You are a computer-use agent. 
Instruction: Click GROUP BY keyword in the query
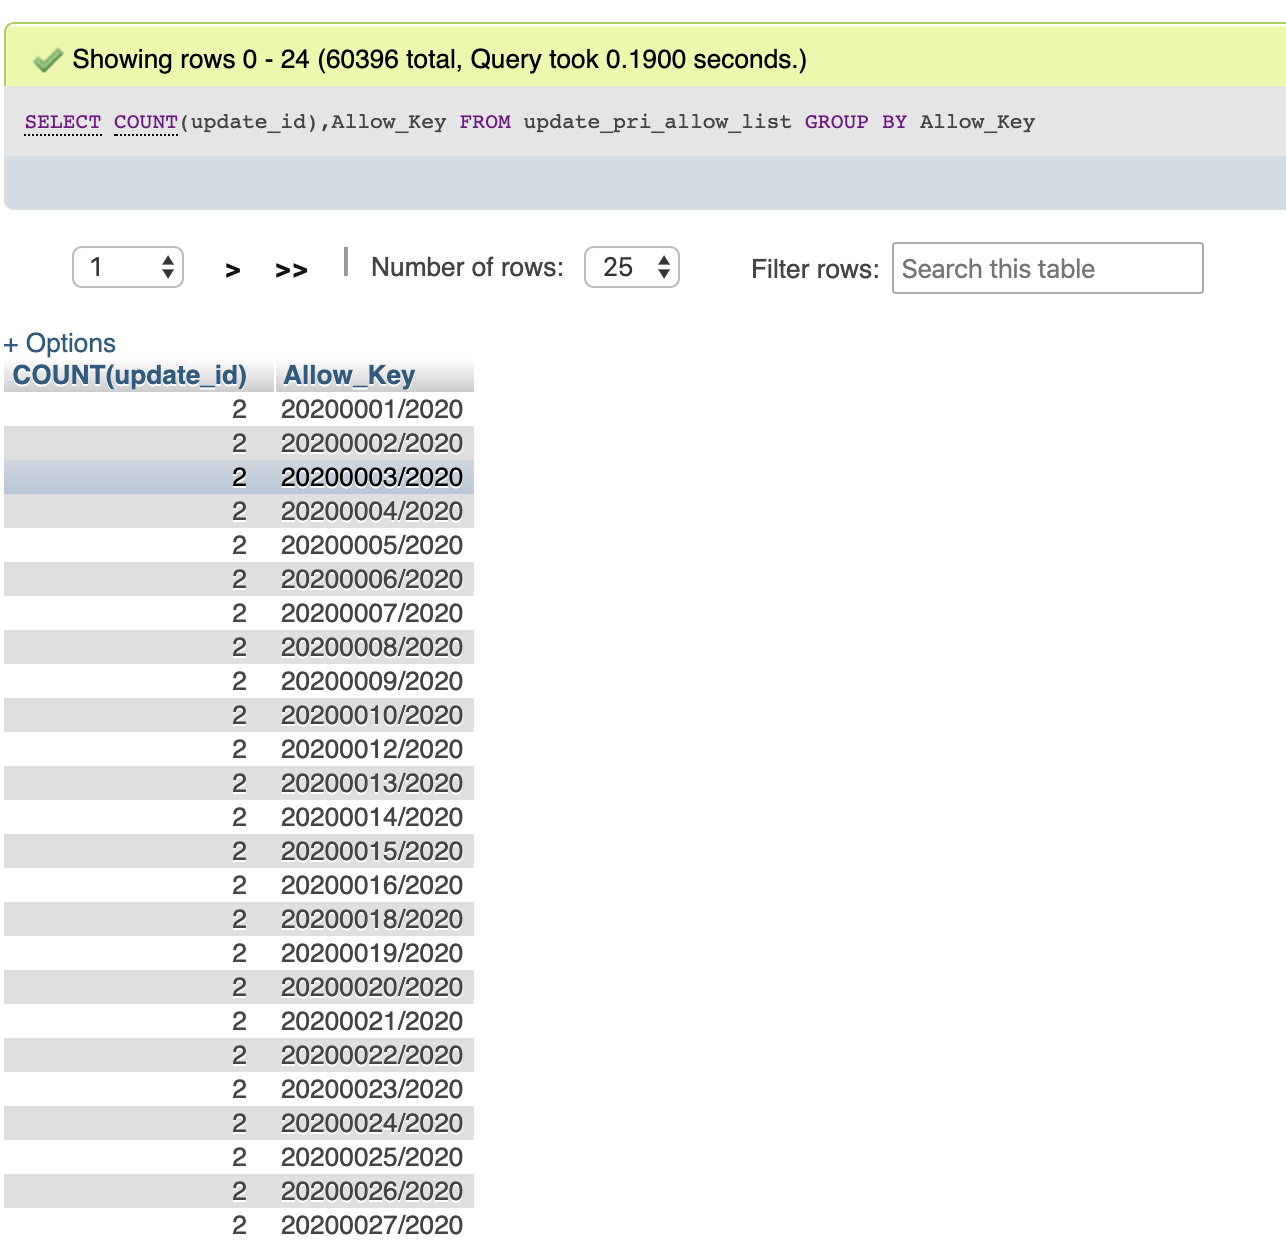[x=856, y=122]
